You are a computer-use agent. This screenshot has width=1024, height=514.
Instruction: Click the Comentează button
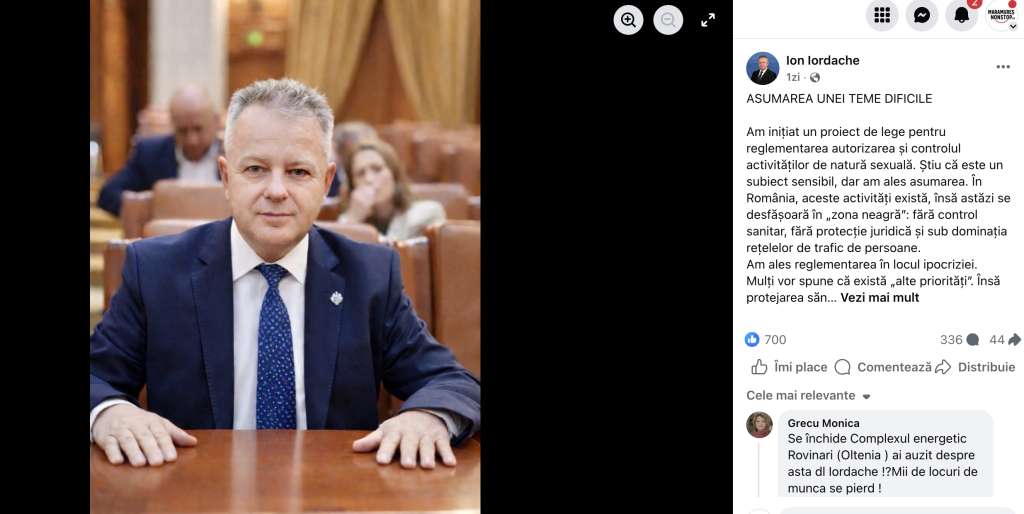[x=882, y=367]
